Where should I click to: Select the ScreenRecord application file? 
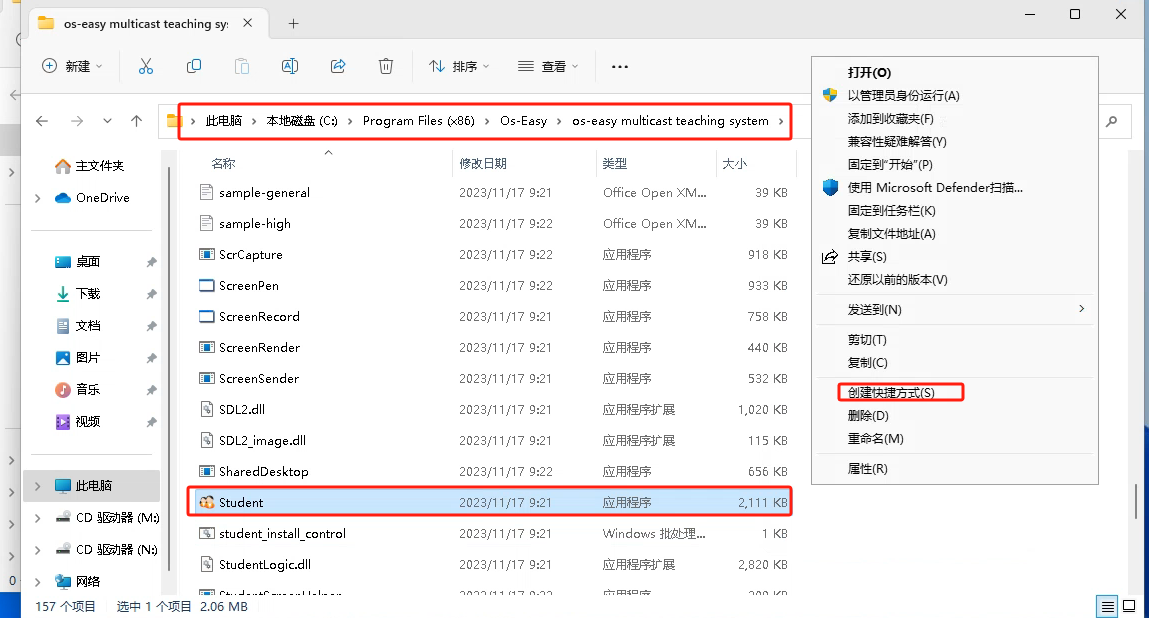[259, 317]
